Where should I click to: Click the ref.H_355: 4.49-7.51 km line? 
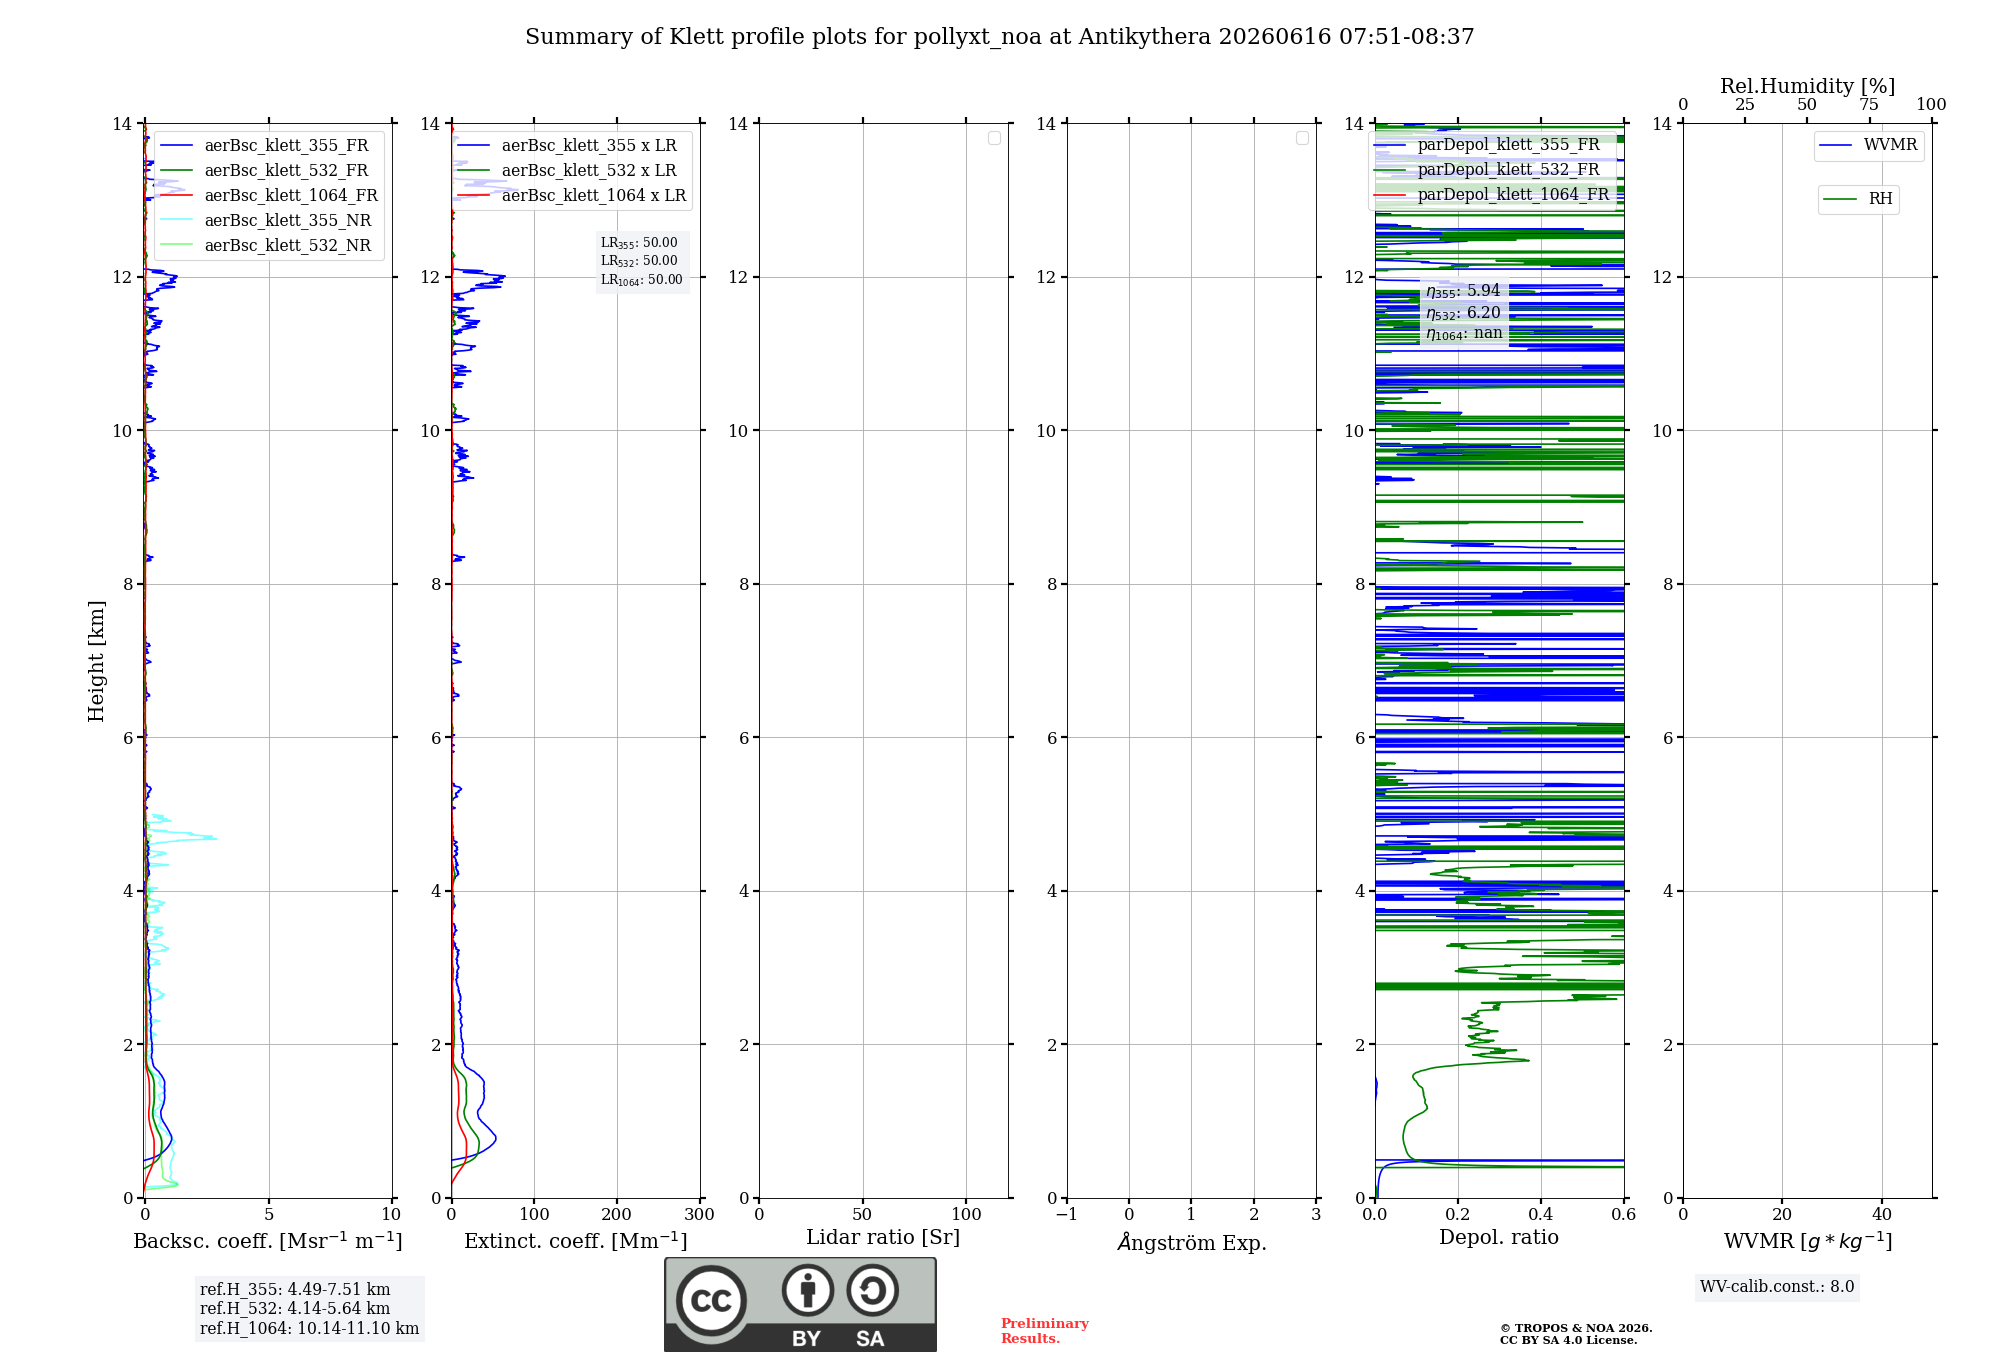pyautogui.click(x=295, y=1290)
